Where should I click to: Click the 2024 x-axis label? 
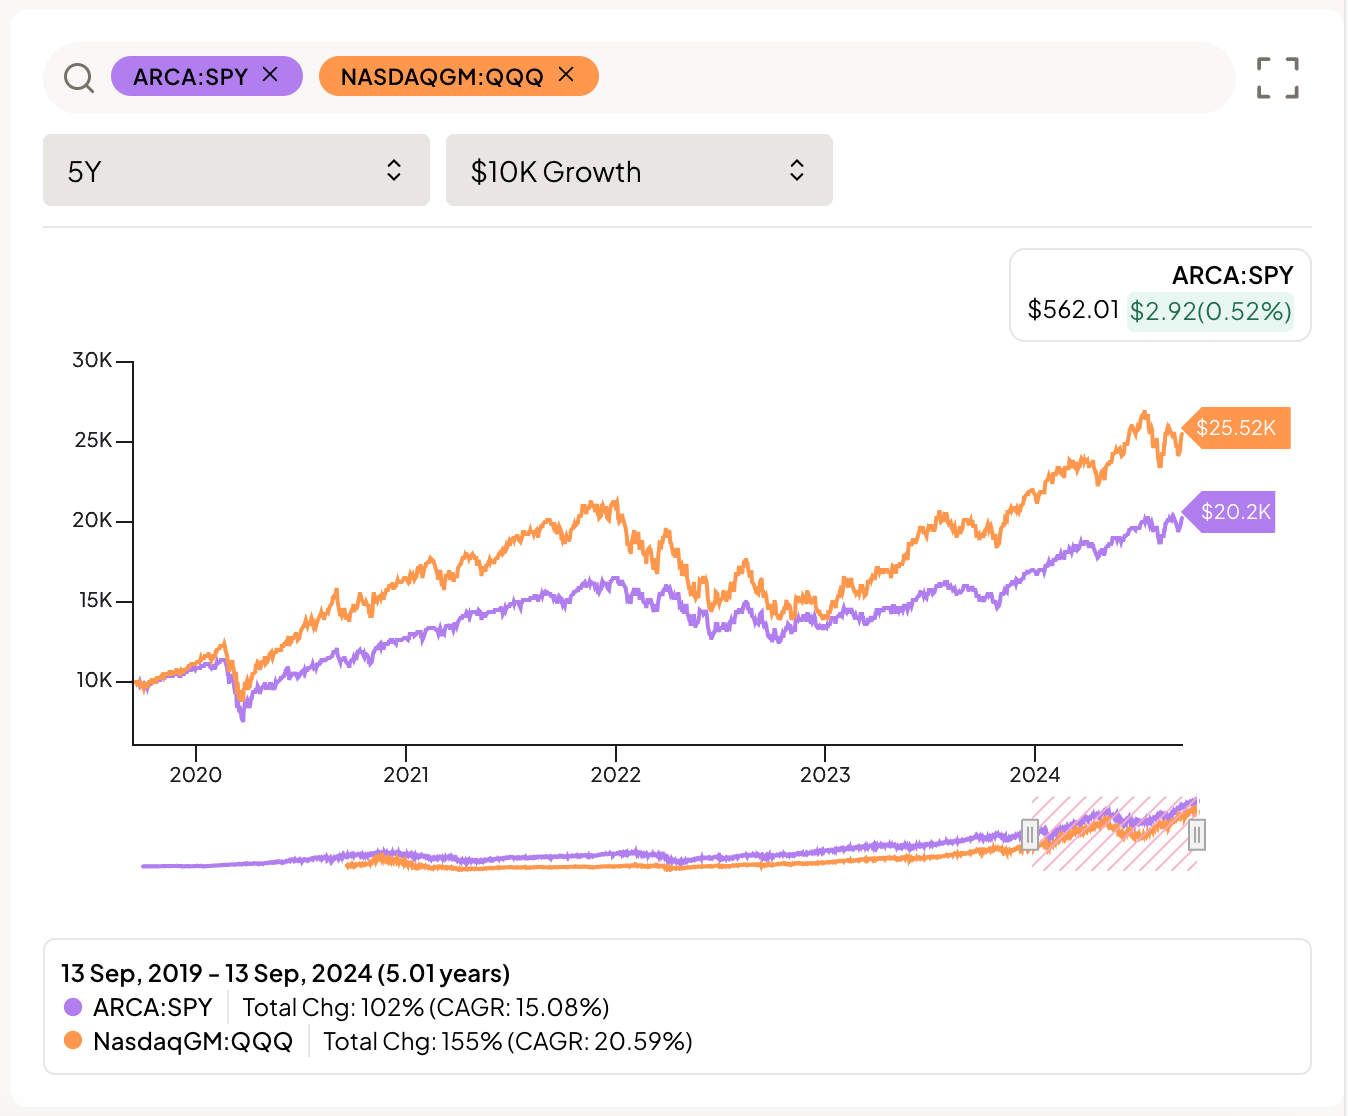tap(1035, 774)
